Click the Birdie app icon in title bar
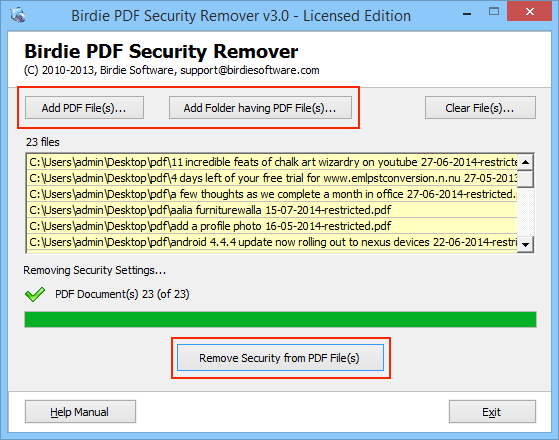The height and width of the screenshot is (440, 559). pyautogui.click(x=18, y=15)
